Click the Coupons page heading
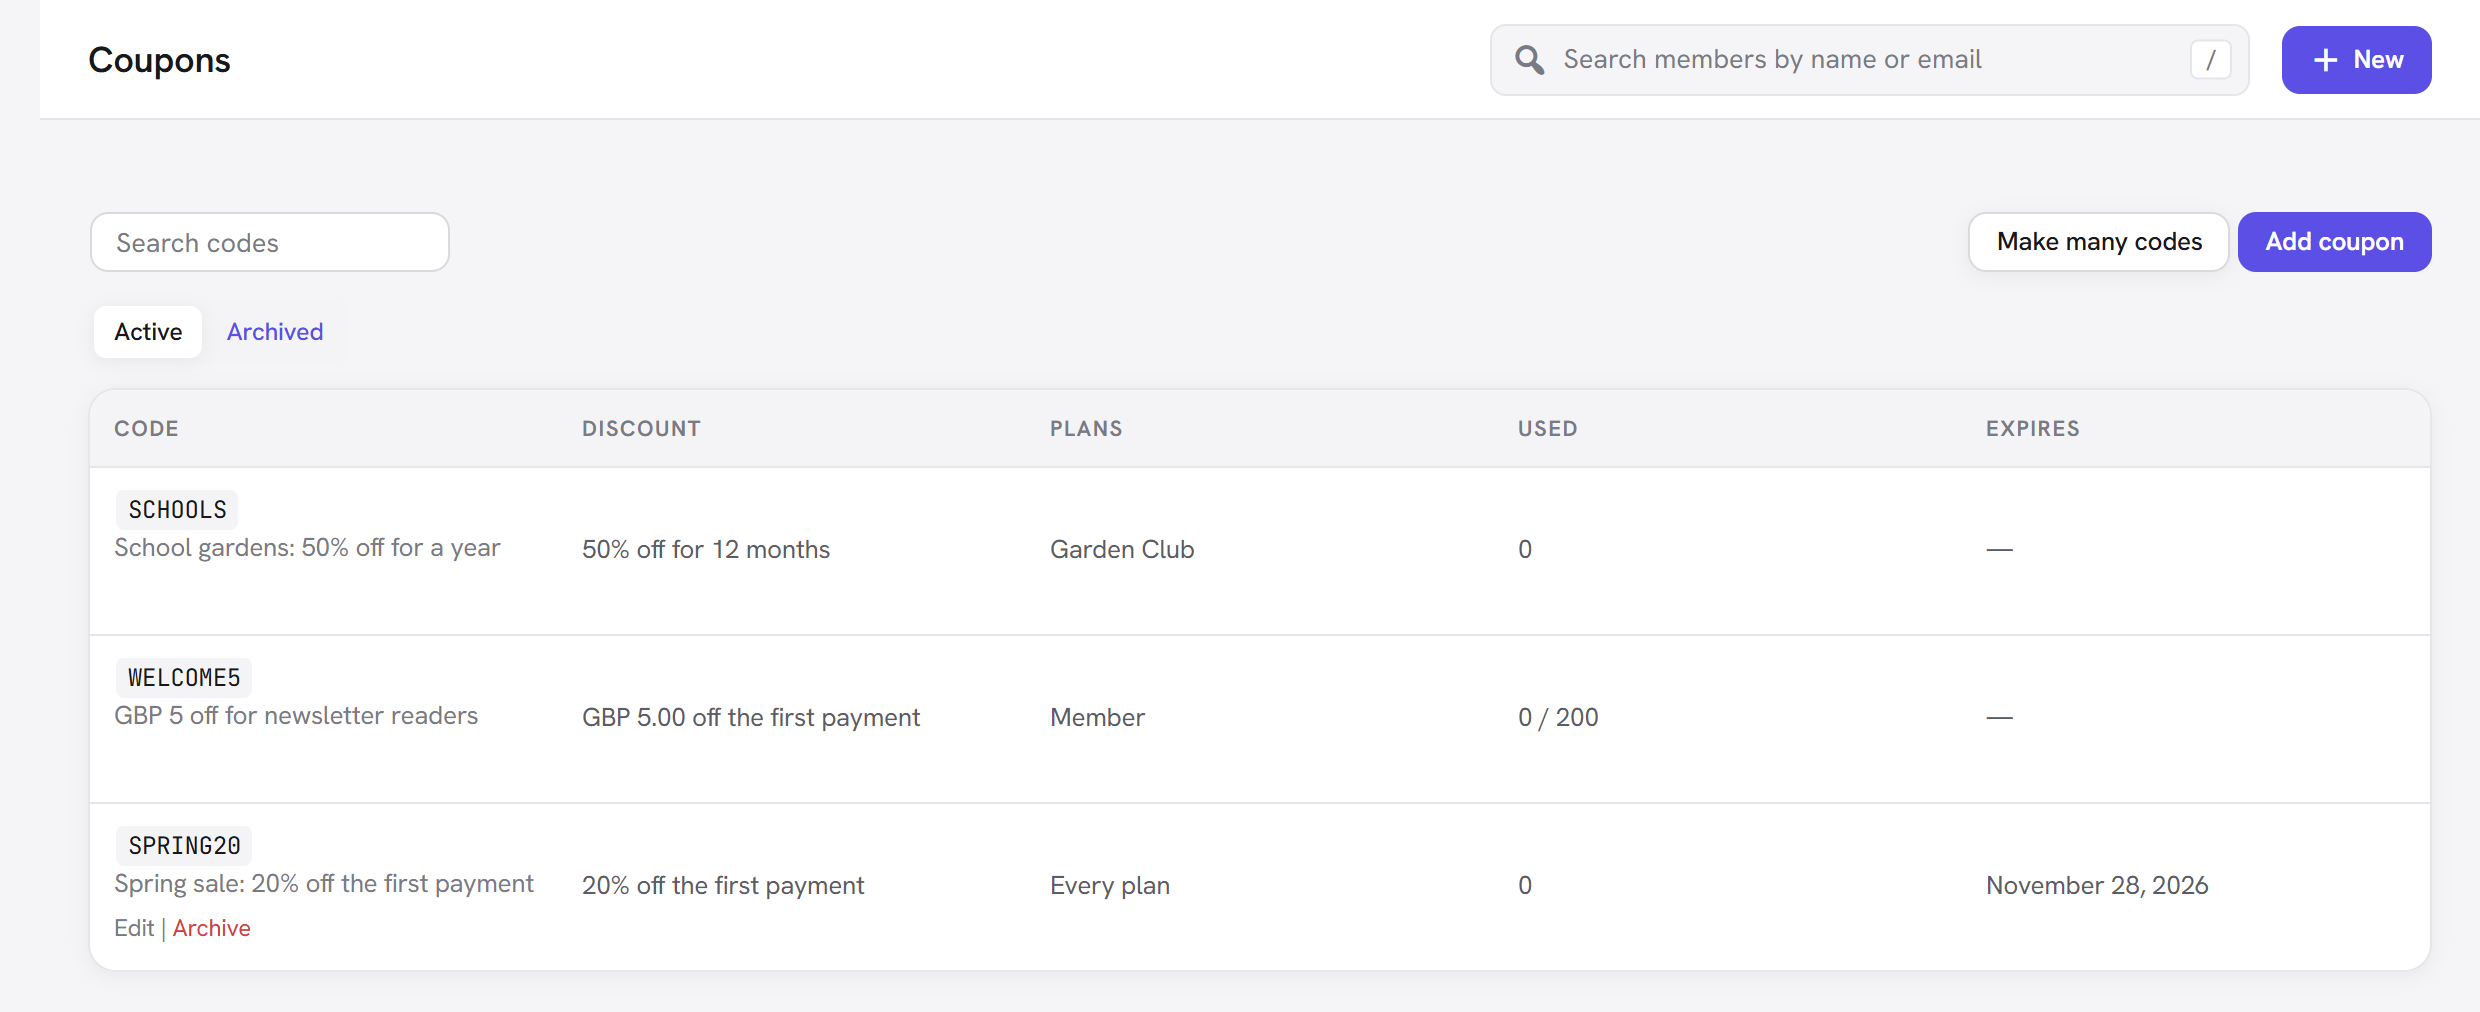Viewport: 2480px width, 1012px height. (x=159, y=60)
